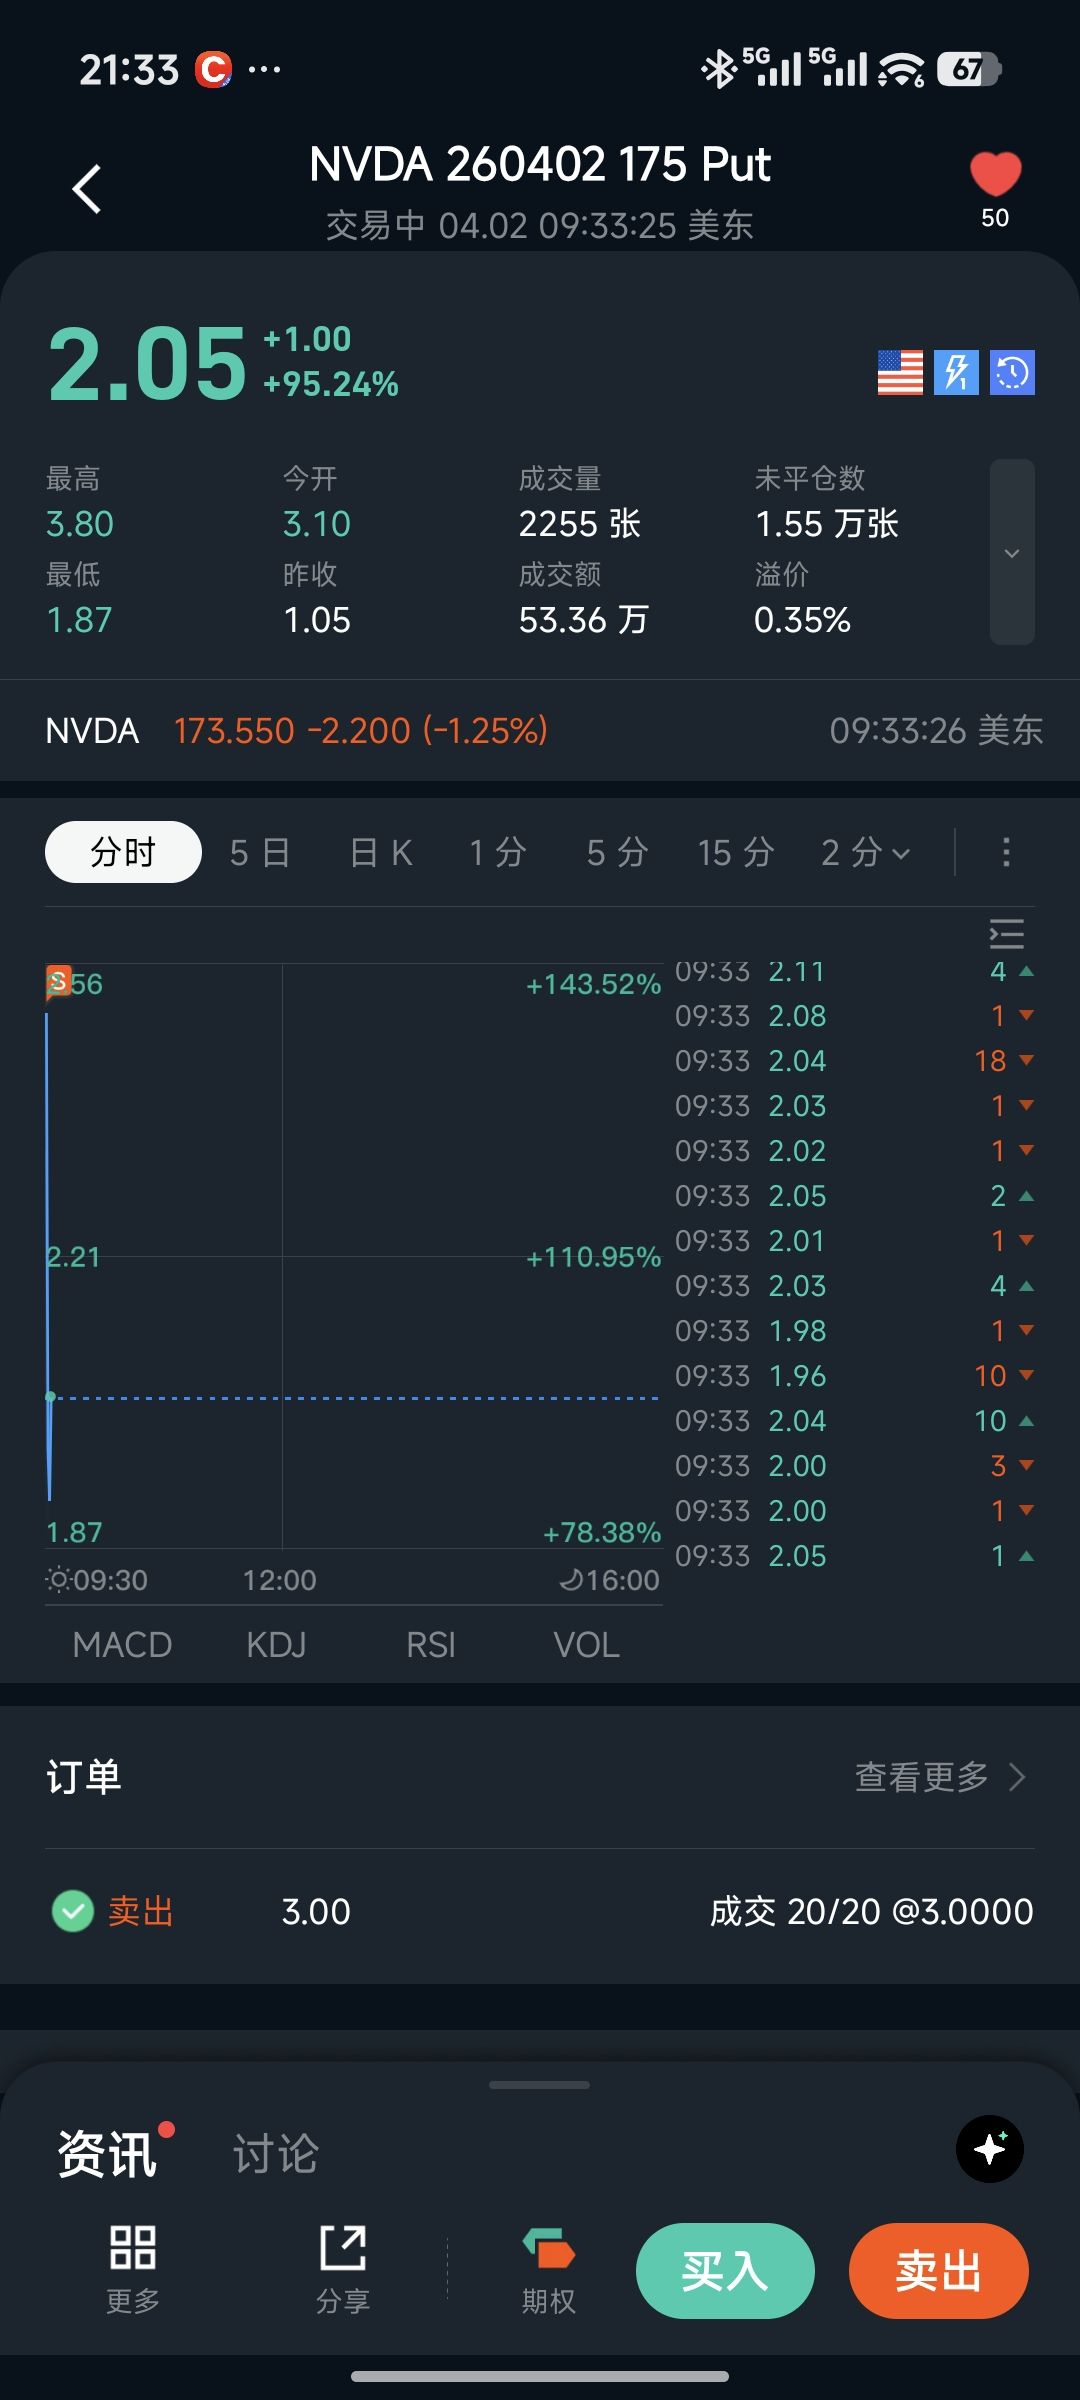Image resolution: width=1080 pixels, height=2400 pixels.
Task: Select the 分时 chart tab
Action: pos(123,852)
